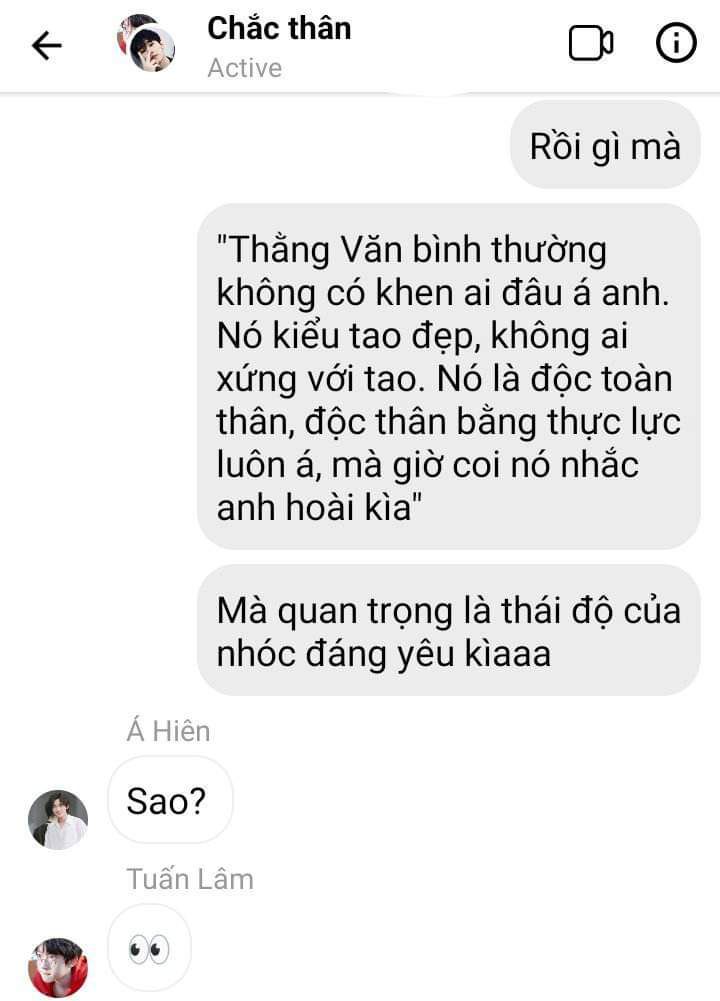This screenshot has width=720, height=1001.
Task: Open the conversation info icon
Action: 676,43
